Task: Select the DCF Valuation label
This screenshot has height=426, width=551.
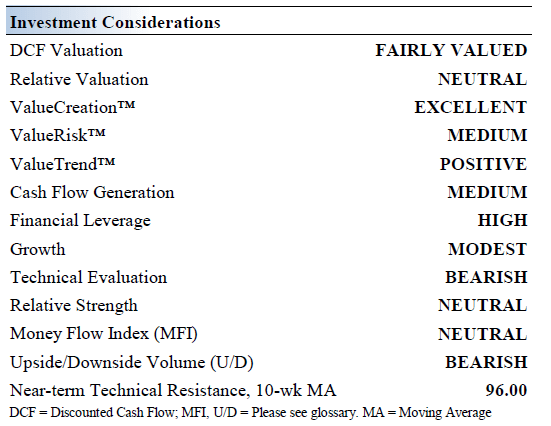Action: pos(66,50)
